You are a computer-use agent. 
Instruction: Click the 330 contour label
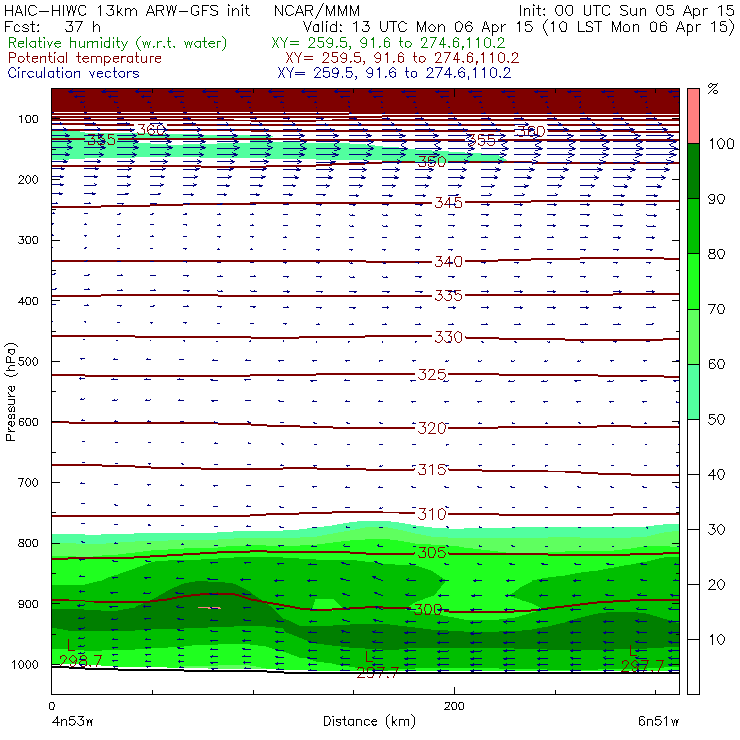point(449,337)
